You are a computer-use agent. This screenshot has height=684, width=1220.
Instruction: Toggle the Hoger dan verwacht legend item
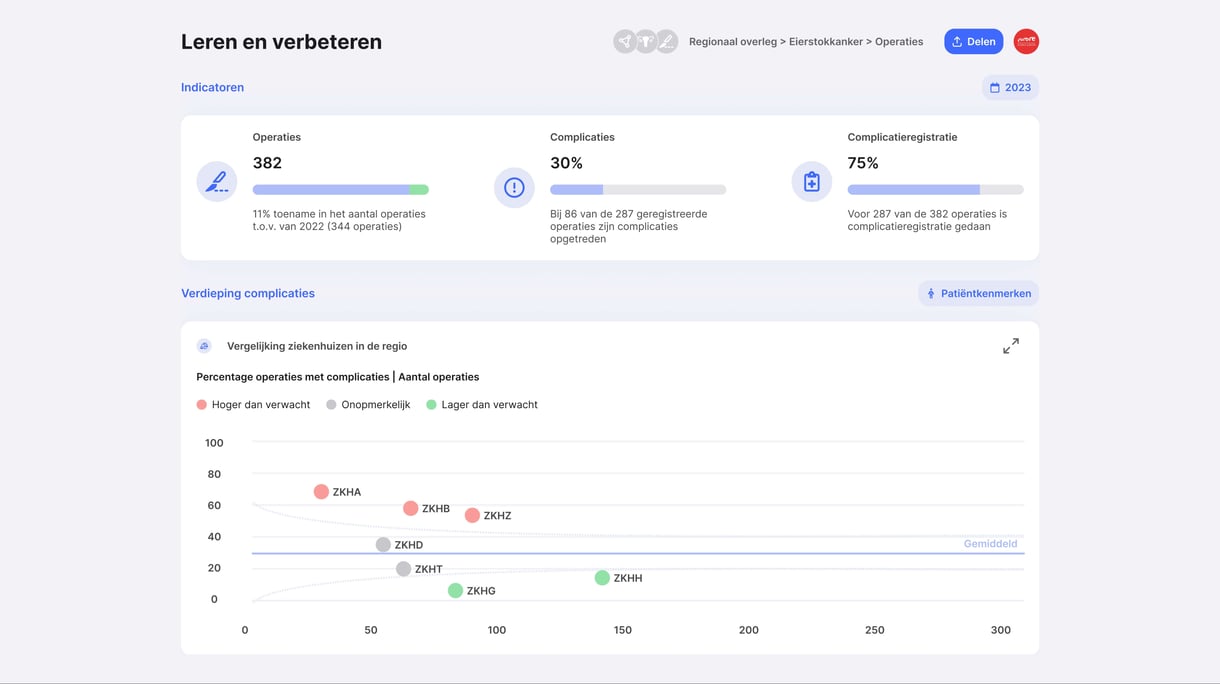click(255, 404)
